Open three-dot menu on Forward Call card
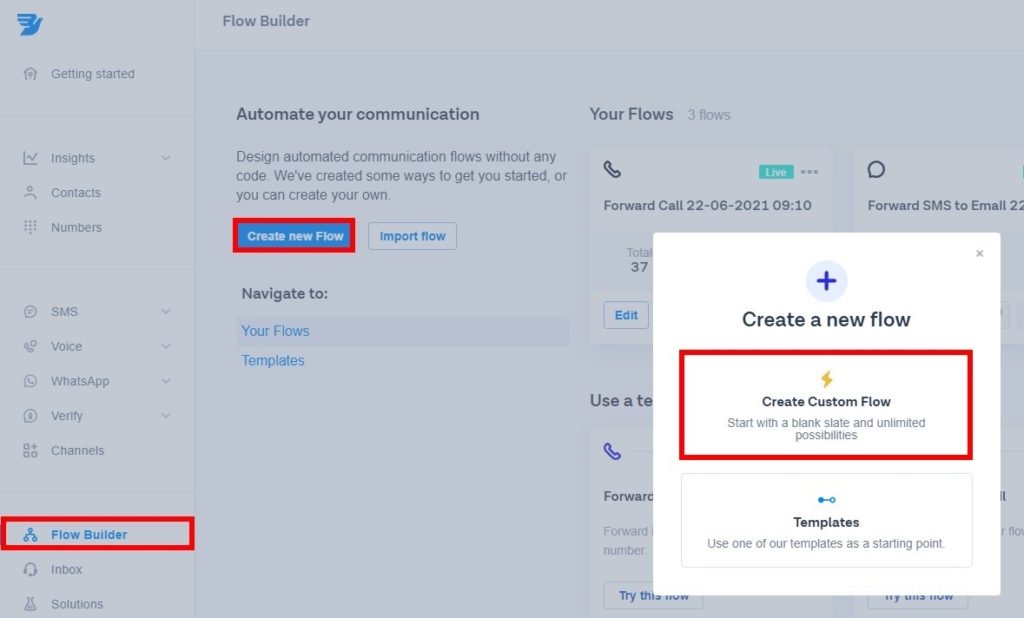The image size is (1024, 618). 809,172
